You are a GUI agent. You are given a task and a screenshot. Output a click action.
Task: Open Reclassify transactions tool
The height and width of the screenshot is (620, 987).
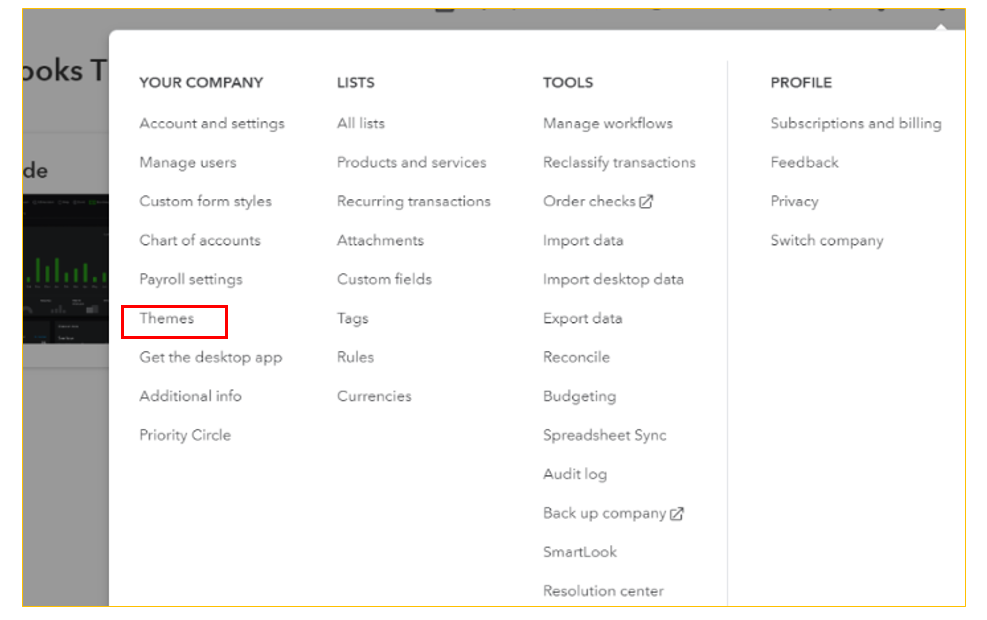click(x=619, y=162)
